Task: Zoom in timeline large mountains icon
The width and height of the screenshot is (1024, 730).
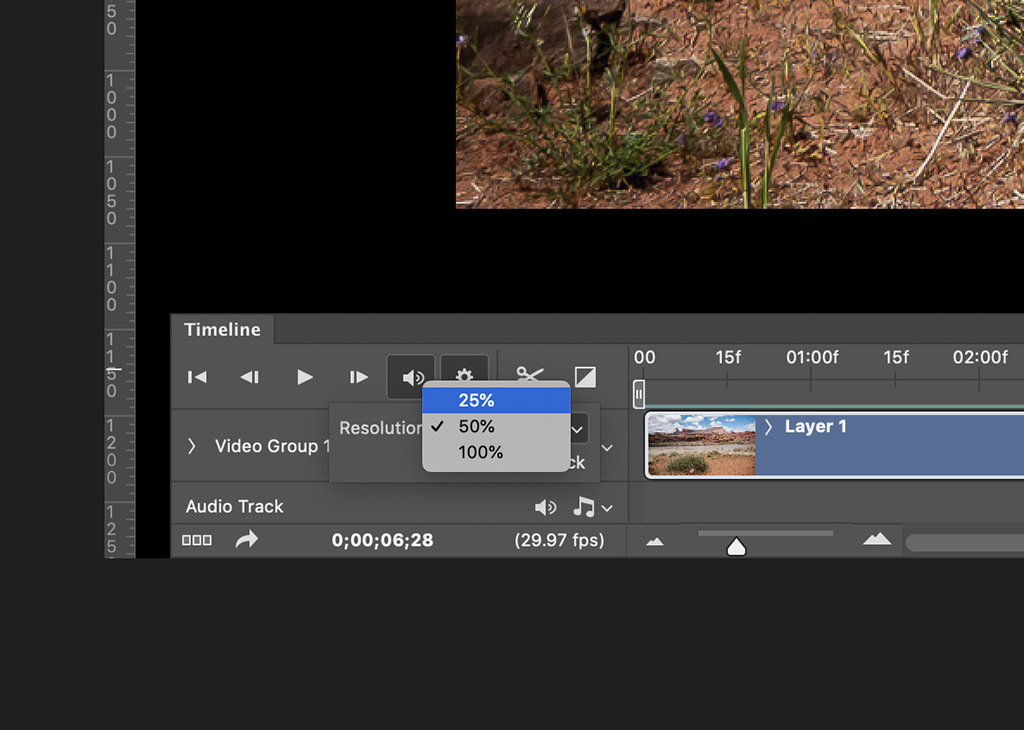Action: (x=876, y=539)
